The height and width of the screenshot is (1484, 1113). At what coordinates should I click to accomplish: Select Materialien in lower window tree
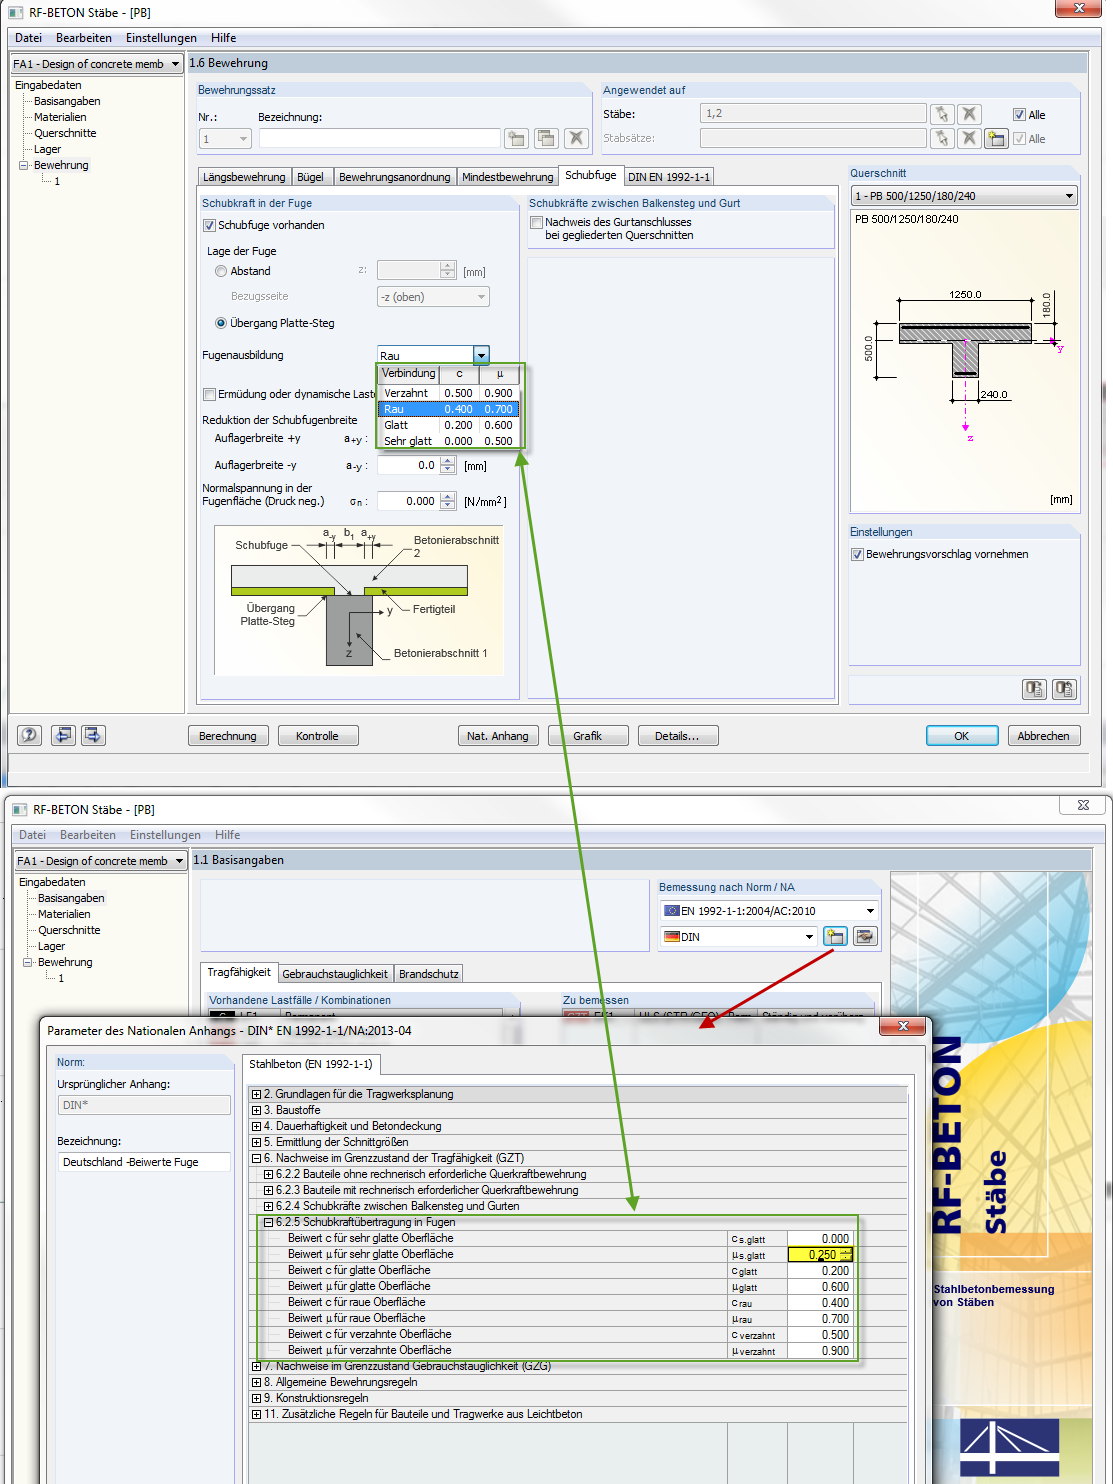click(64, 914)
